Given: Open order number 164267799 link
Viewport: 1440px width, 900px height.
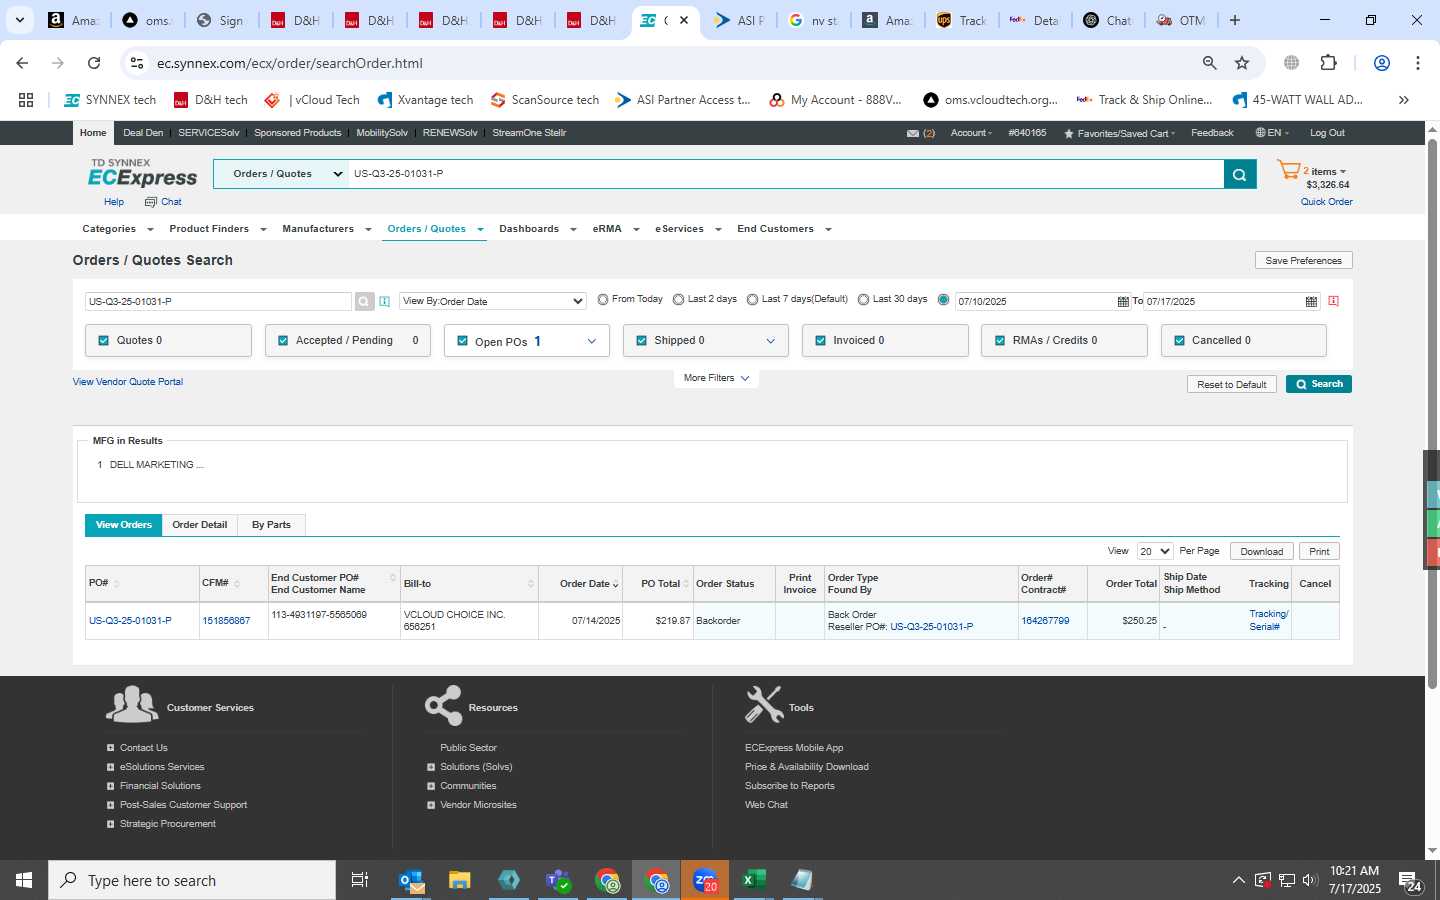Looking at the screenshot, I should [x=1045, y=621].
